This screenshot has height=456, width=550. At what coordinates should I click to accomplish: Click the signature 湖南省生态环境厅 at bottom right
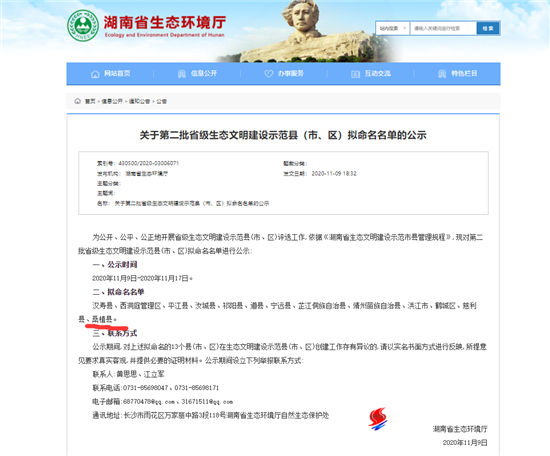pyautogui.click(x=460, y=429)
